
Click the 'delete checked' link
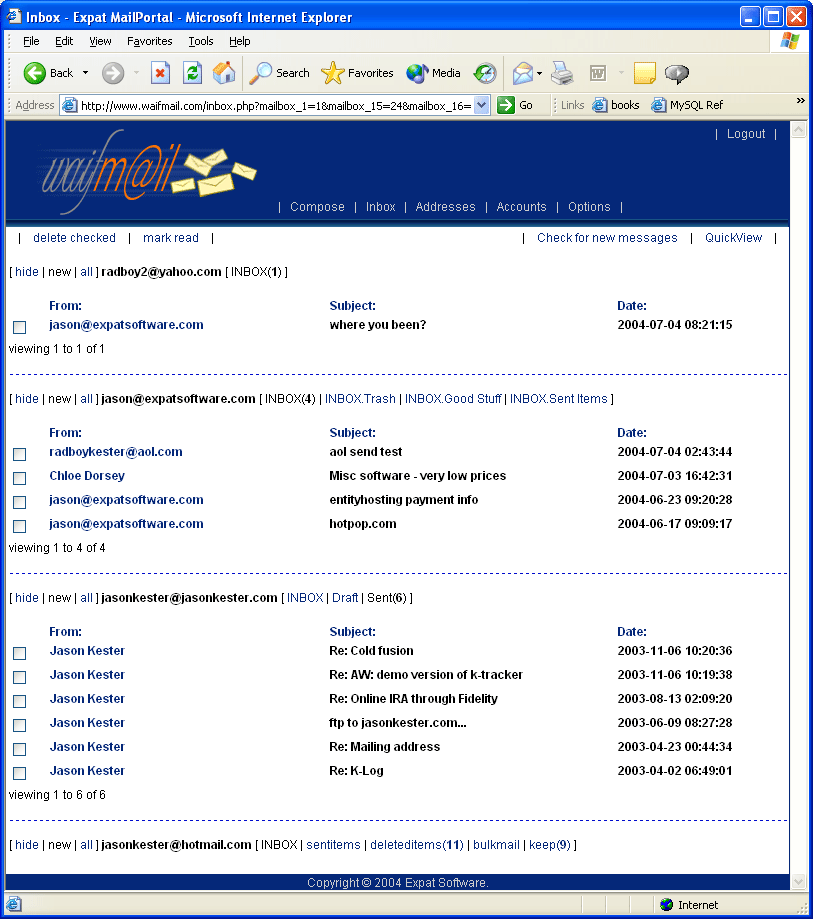click(x=74, y=238)
